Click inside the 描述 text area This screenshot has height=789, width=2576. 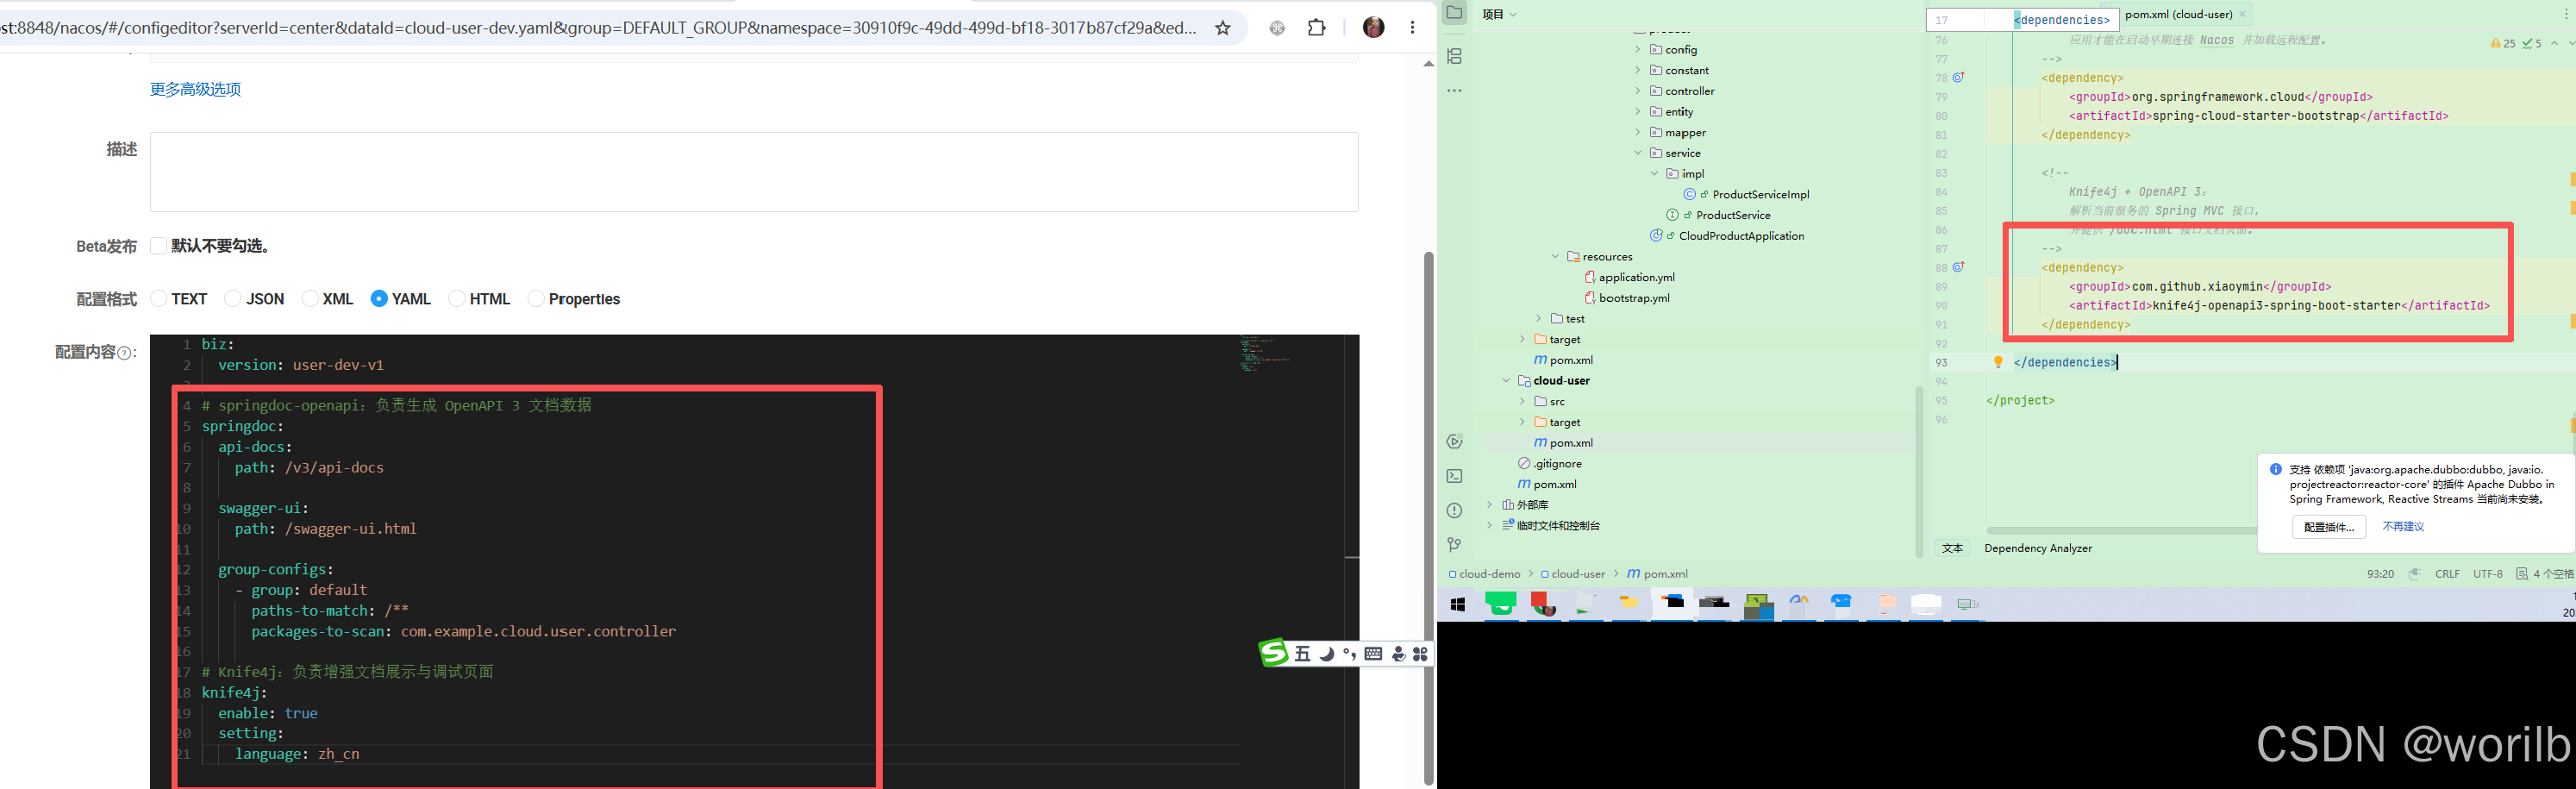754,172
